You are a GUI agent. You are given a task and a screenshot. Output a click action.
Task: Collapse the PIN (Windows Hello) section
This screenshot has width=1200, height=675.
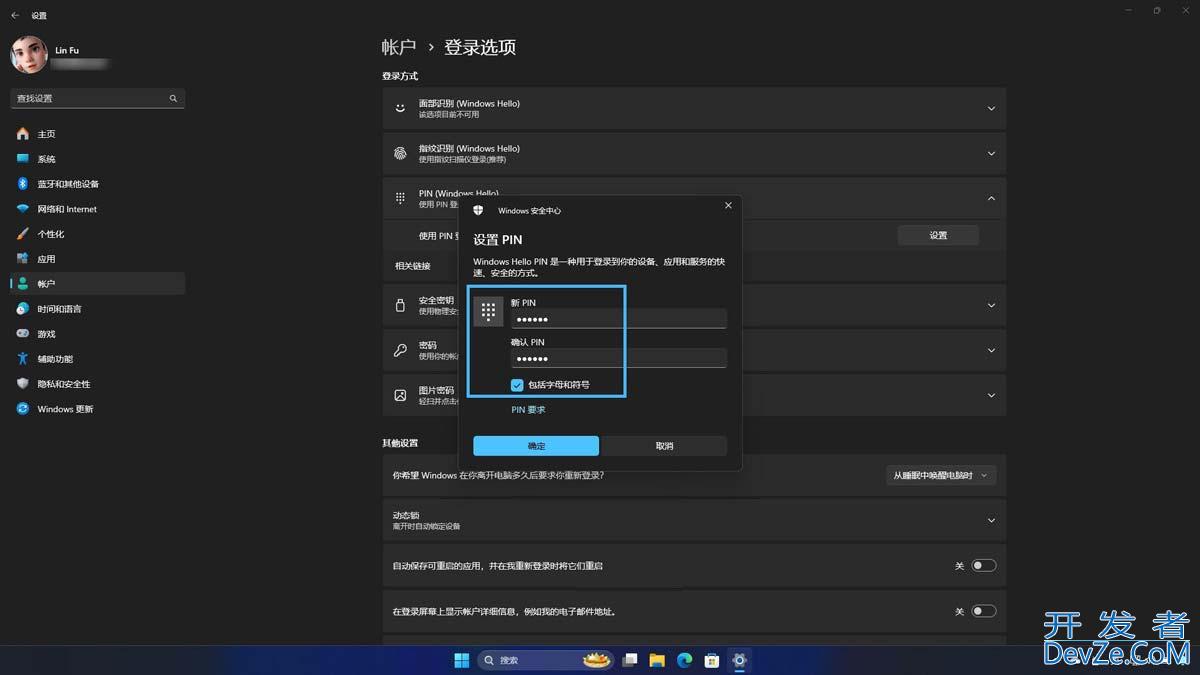click(x=991, y=198)
